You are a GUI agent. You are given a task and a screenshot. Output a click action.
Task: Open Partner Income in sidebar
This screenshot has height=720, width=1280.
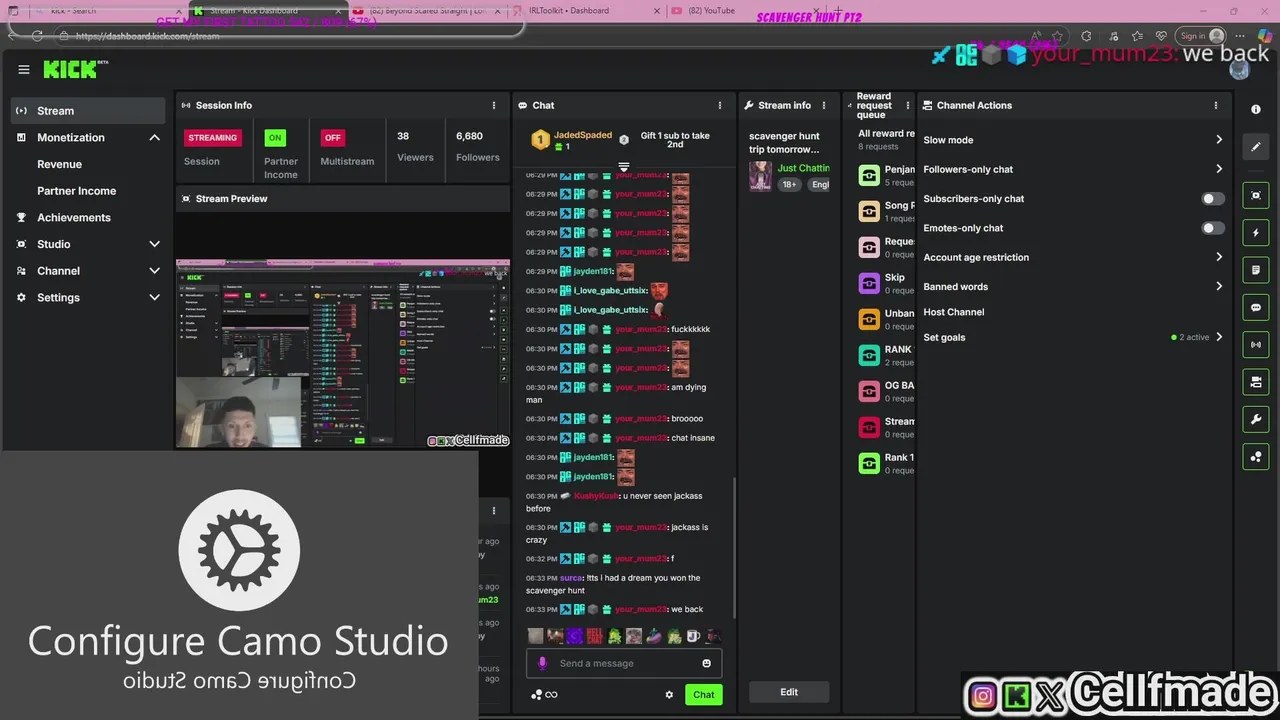(x=77, y=191)
